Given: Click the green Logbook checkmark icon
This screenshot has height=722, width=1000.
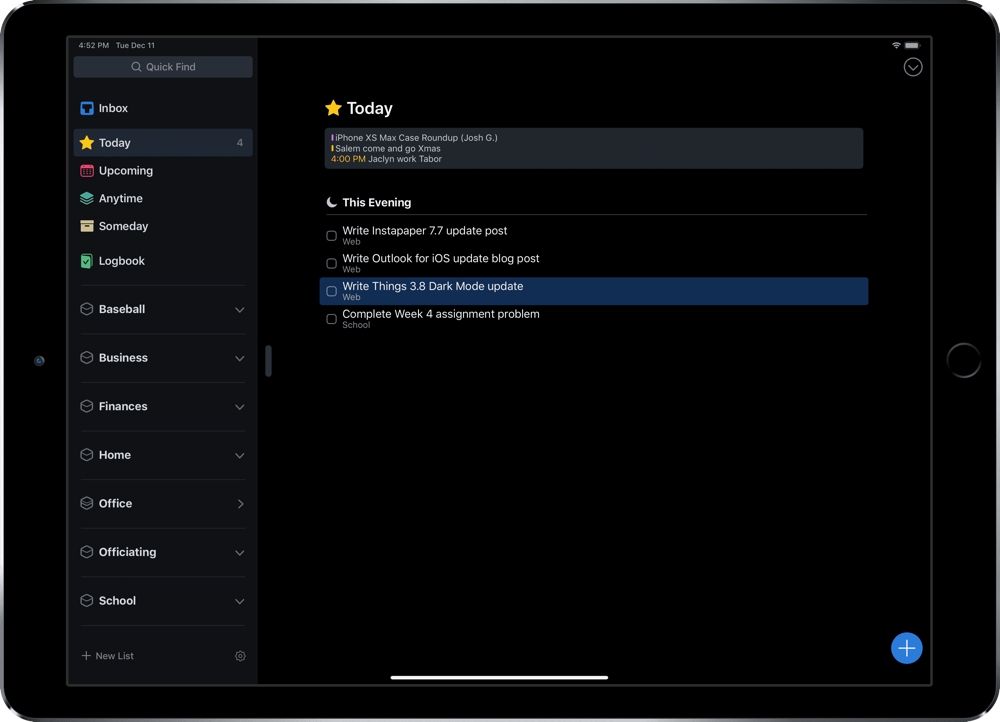Looking at the screenshot, I should click(87, 261).
